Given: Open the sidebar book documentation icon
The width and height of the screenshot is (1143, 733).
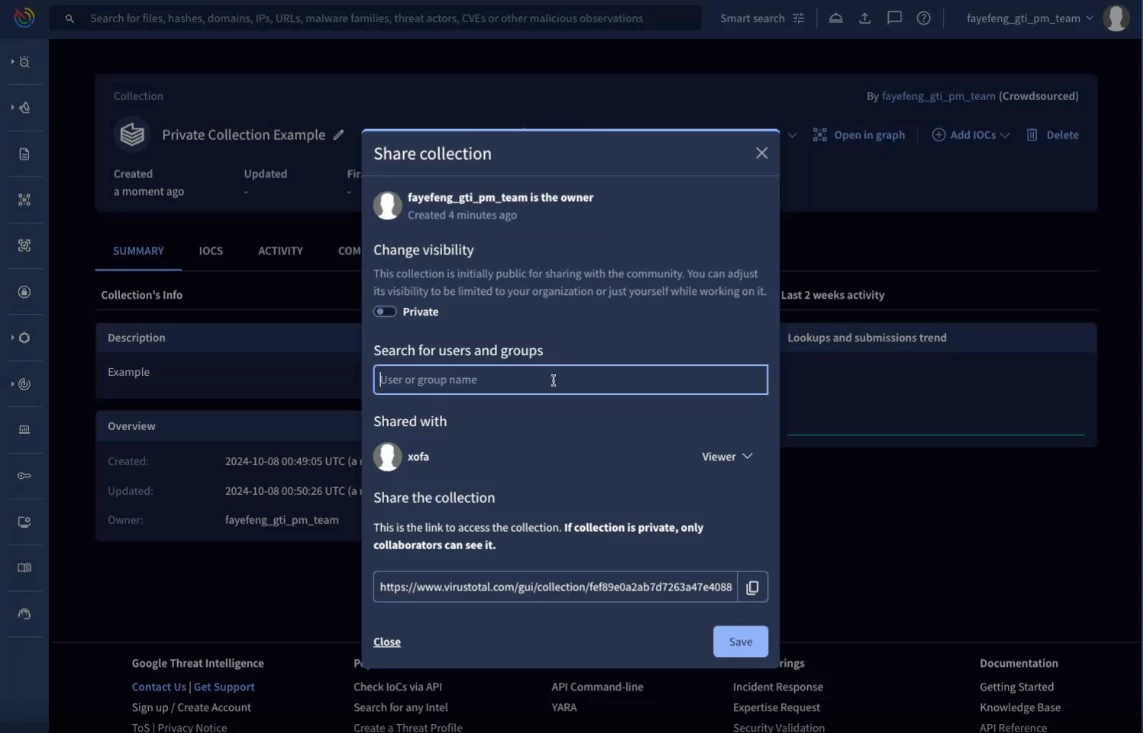Looking at the screenshot, I should pos(24,568).
